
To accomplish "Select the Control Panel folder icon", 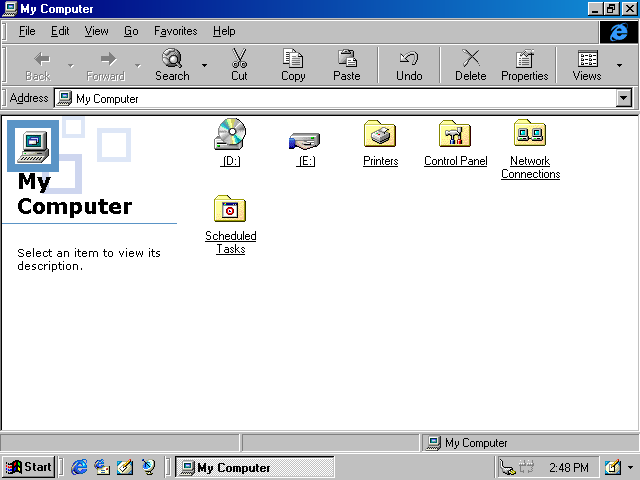I will (x=455, y=133).
